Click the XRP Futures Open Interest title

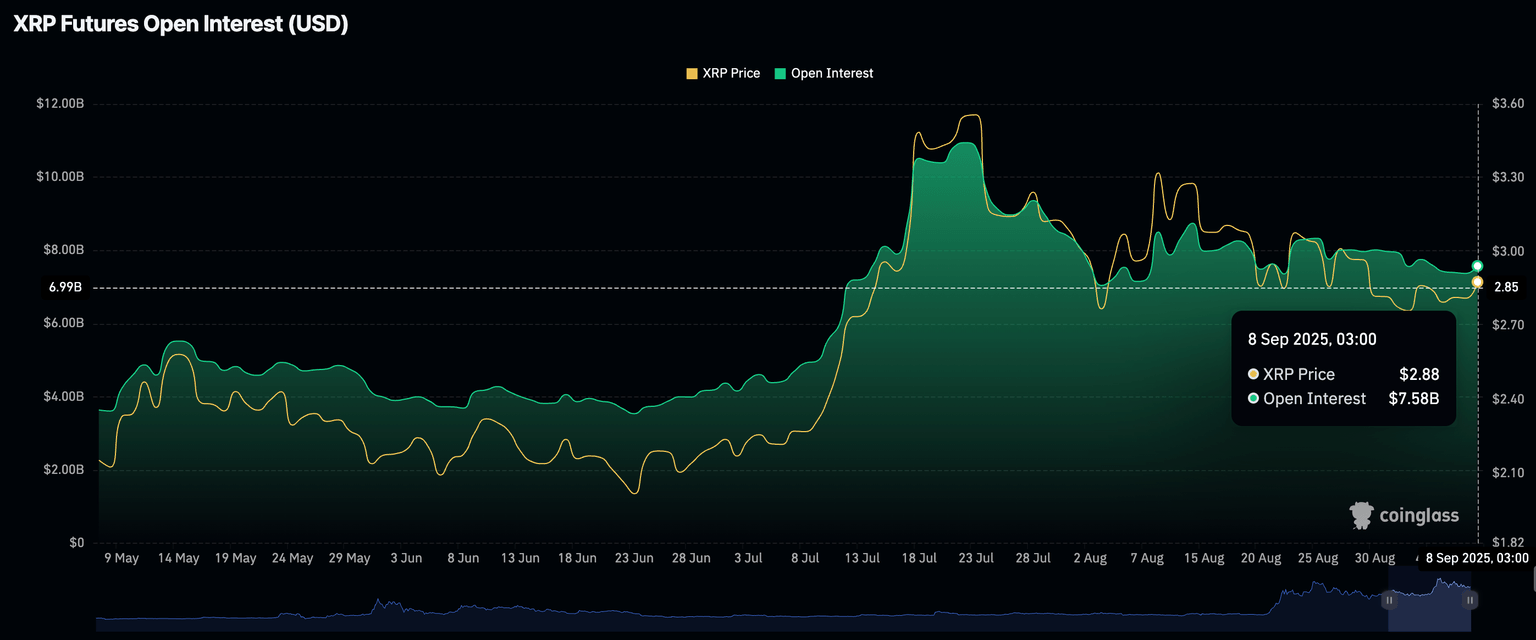(x=180, y=25)
